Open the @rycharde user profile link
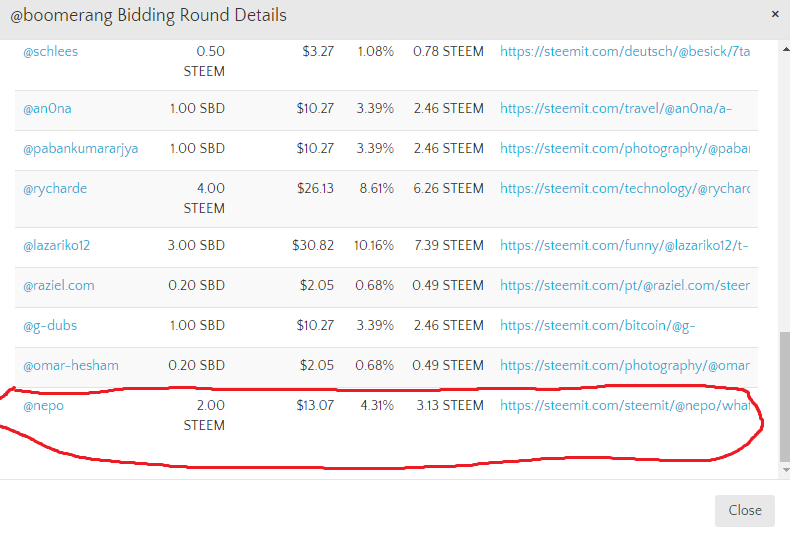Image resolution: width=790 pixels, height=533 pixels. (x=55, y=188)
